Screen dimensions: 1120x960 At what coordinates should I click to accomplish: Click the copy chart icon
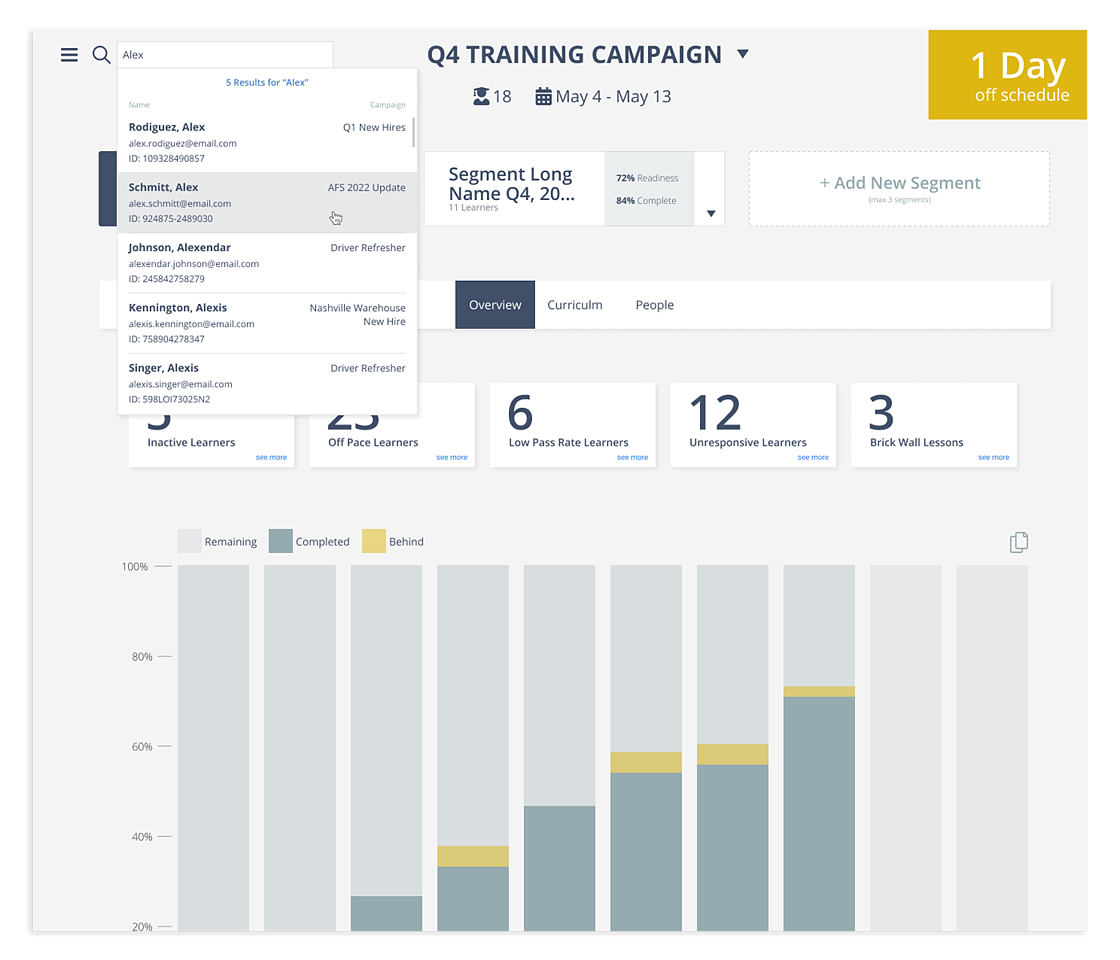click(1019, 542)
